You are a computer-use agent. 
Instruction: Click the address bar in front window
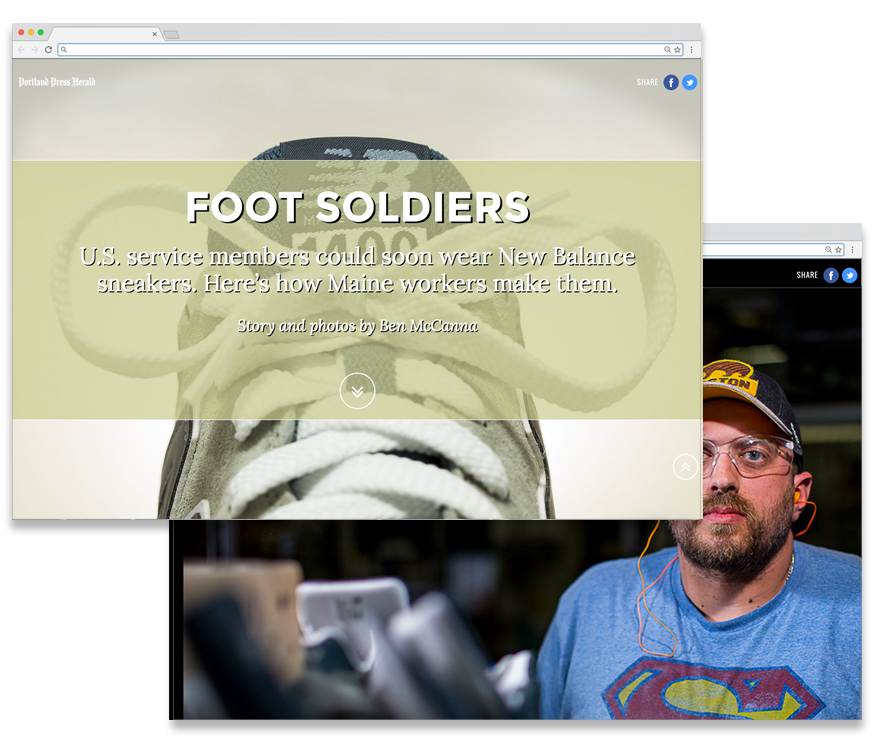[371, 50]
